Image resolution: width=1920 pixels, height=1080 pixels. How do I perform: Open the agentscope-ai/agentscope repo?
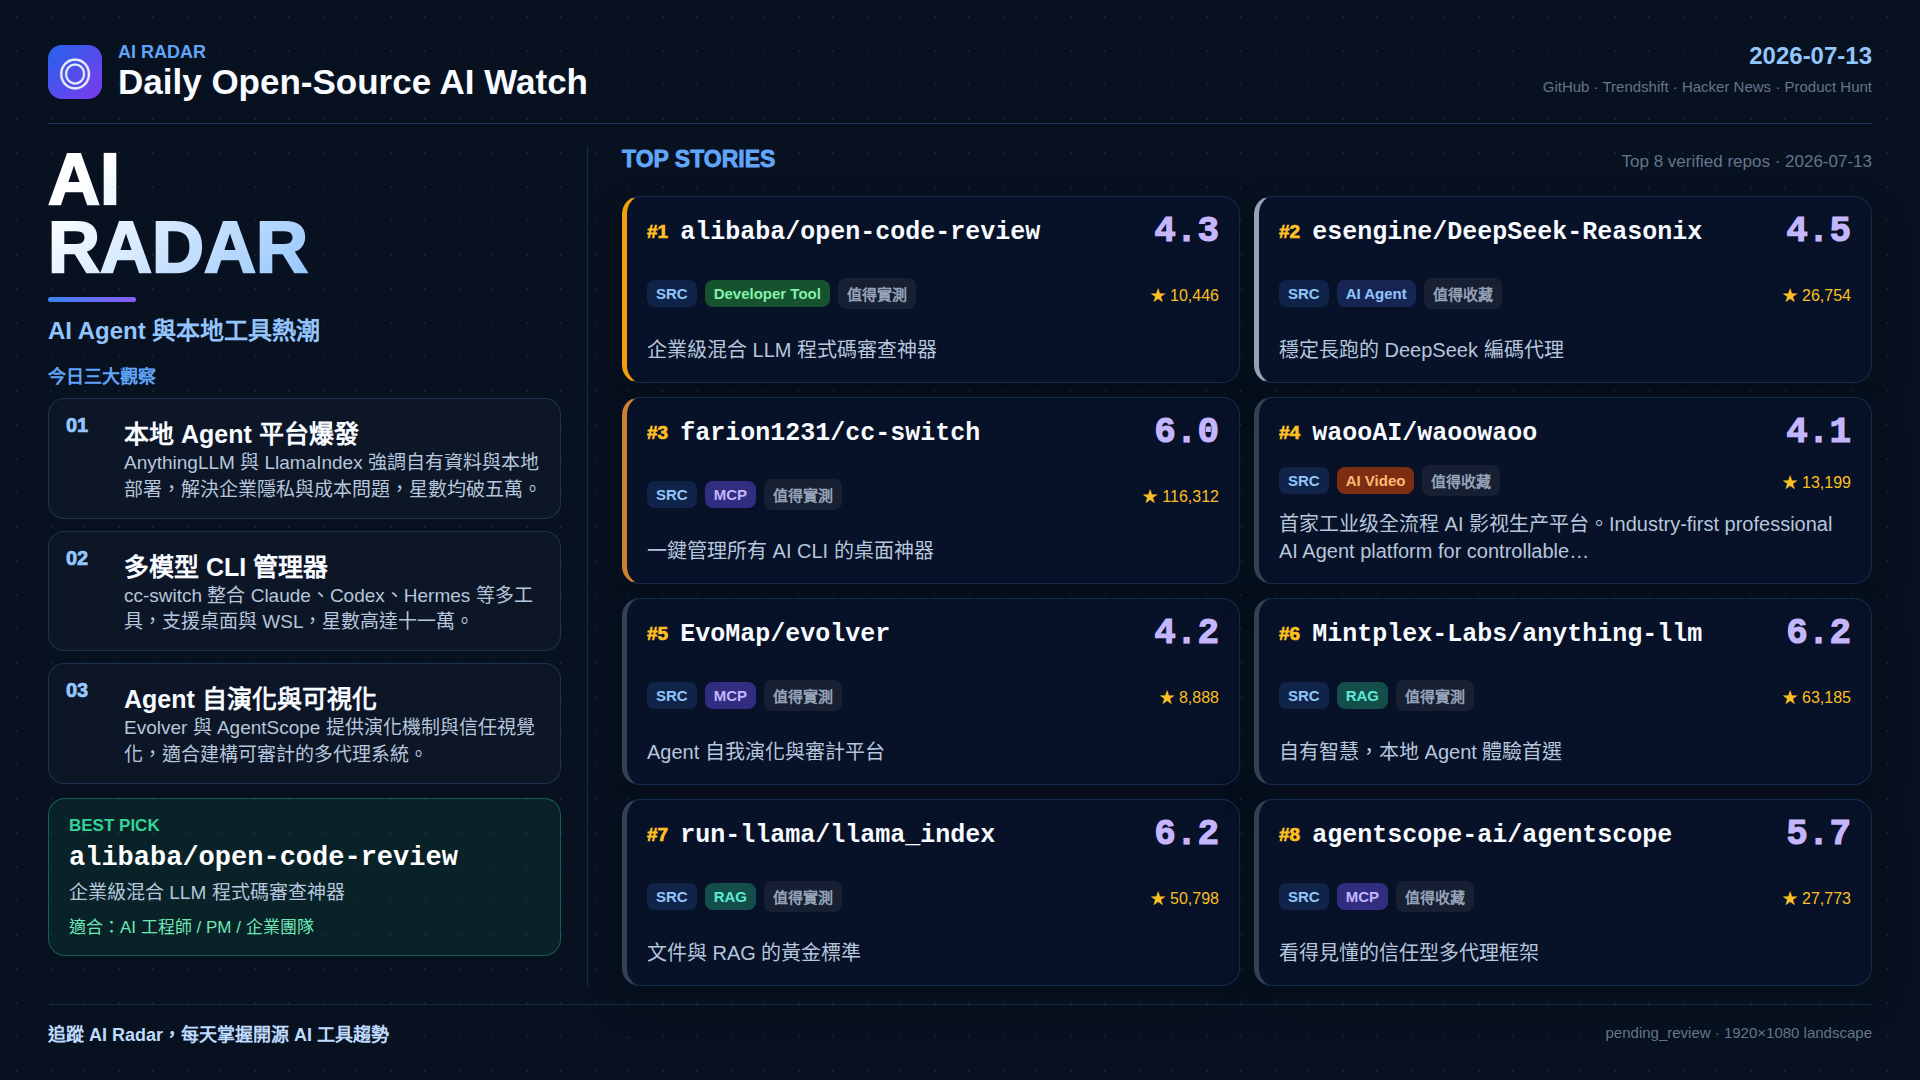[x=1491, y=834]
